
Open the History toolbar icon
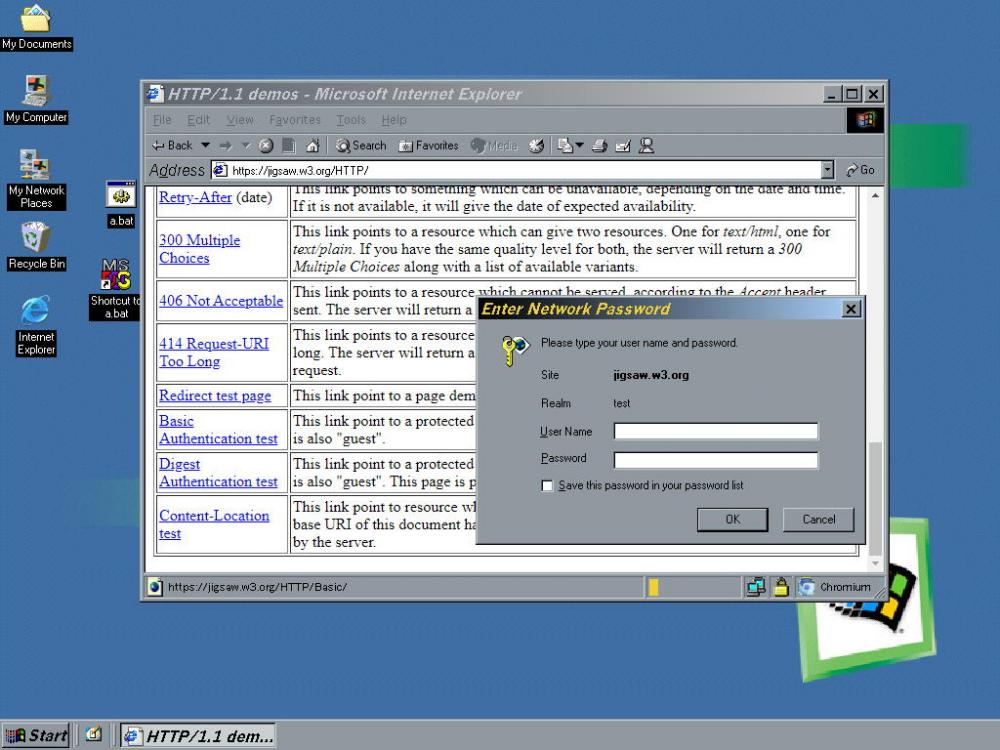tap(536, 146)
